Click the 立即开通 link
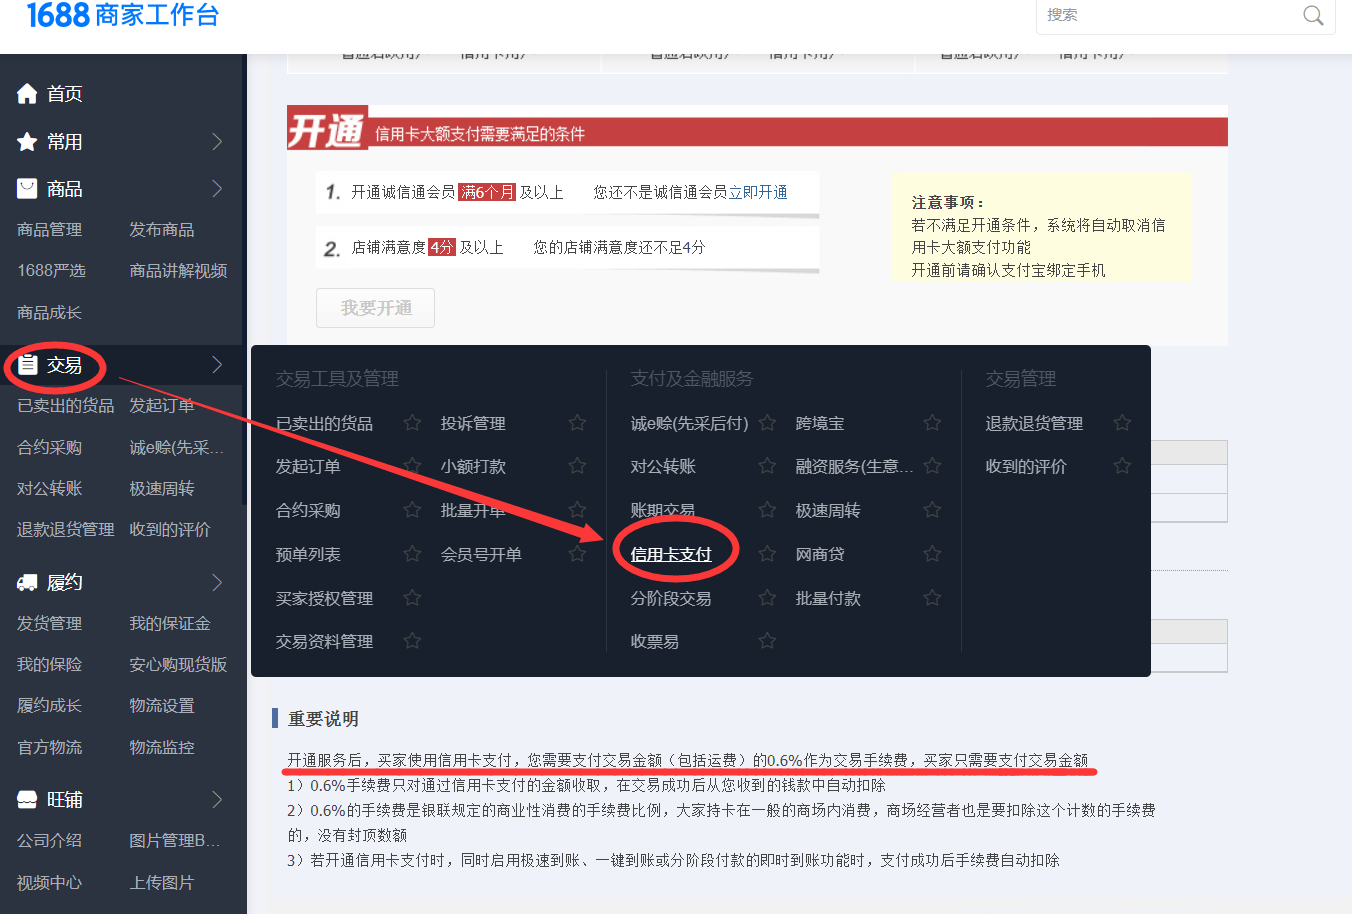This screenshot has width=1352, height=914. click(x=758, y=192)
